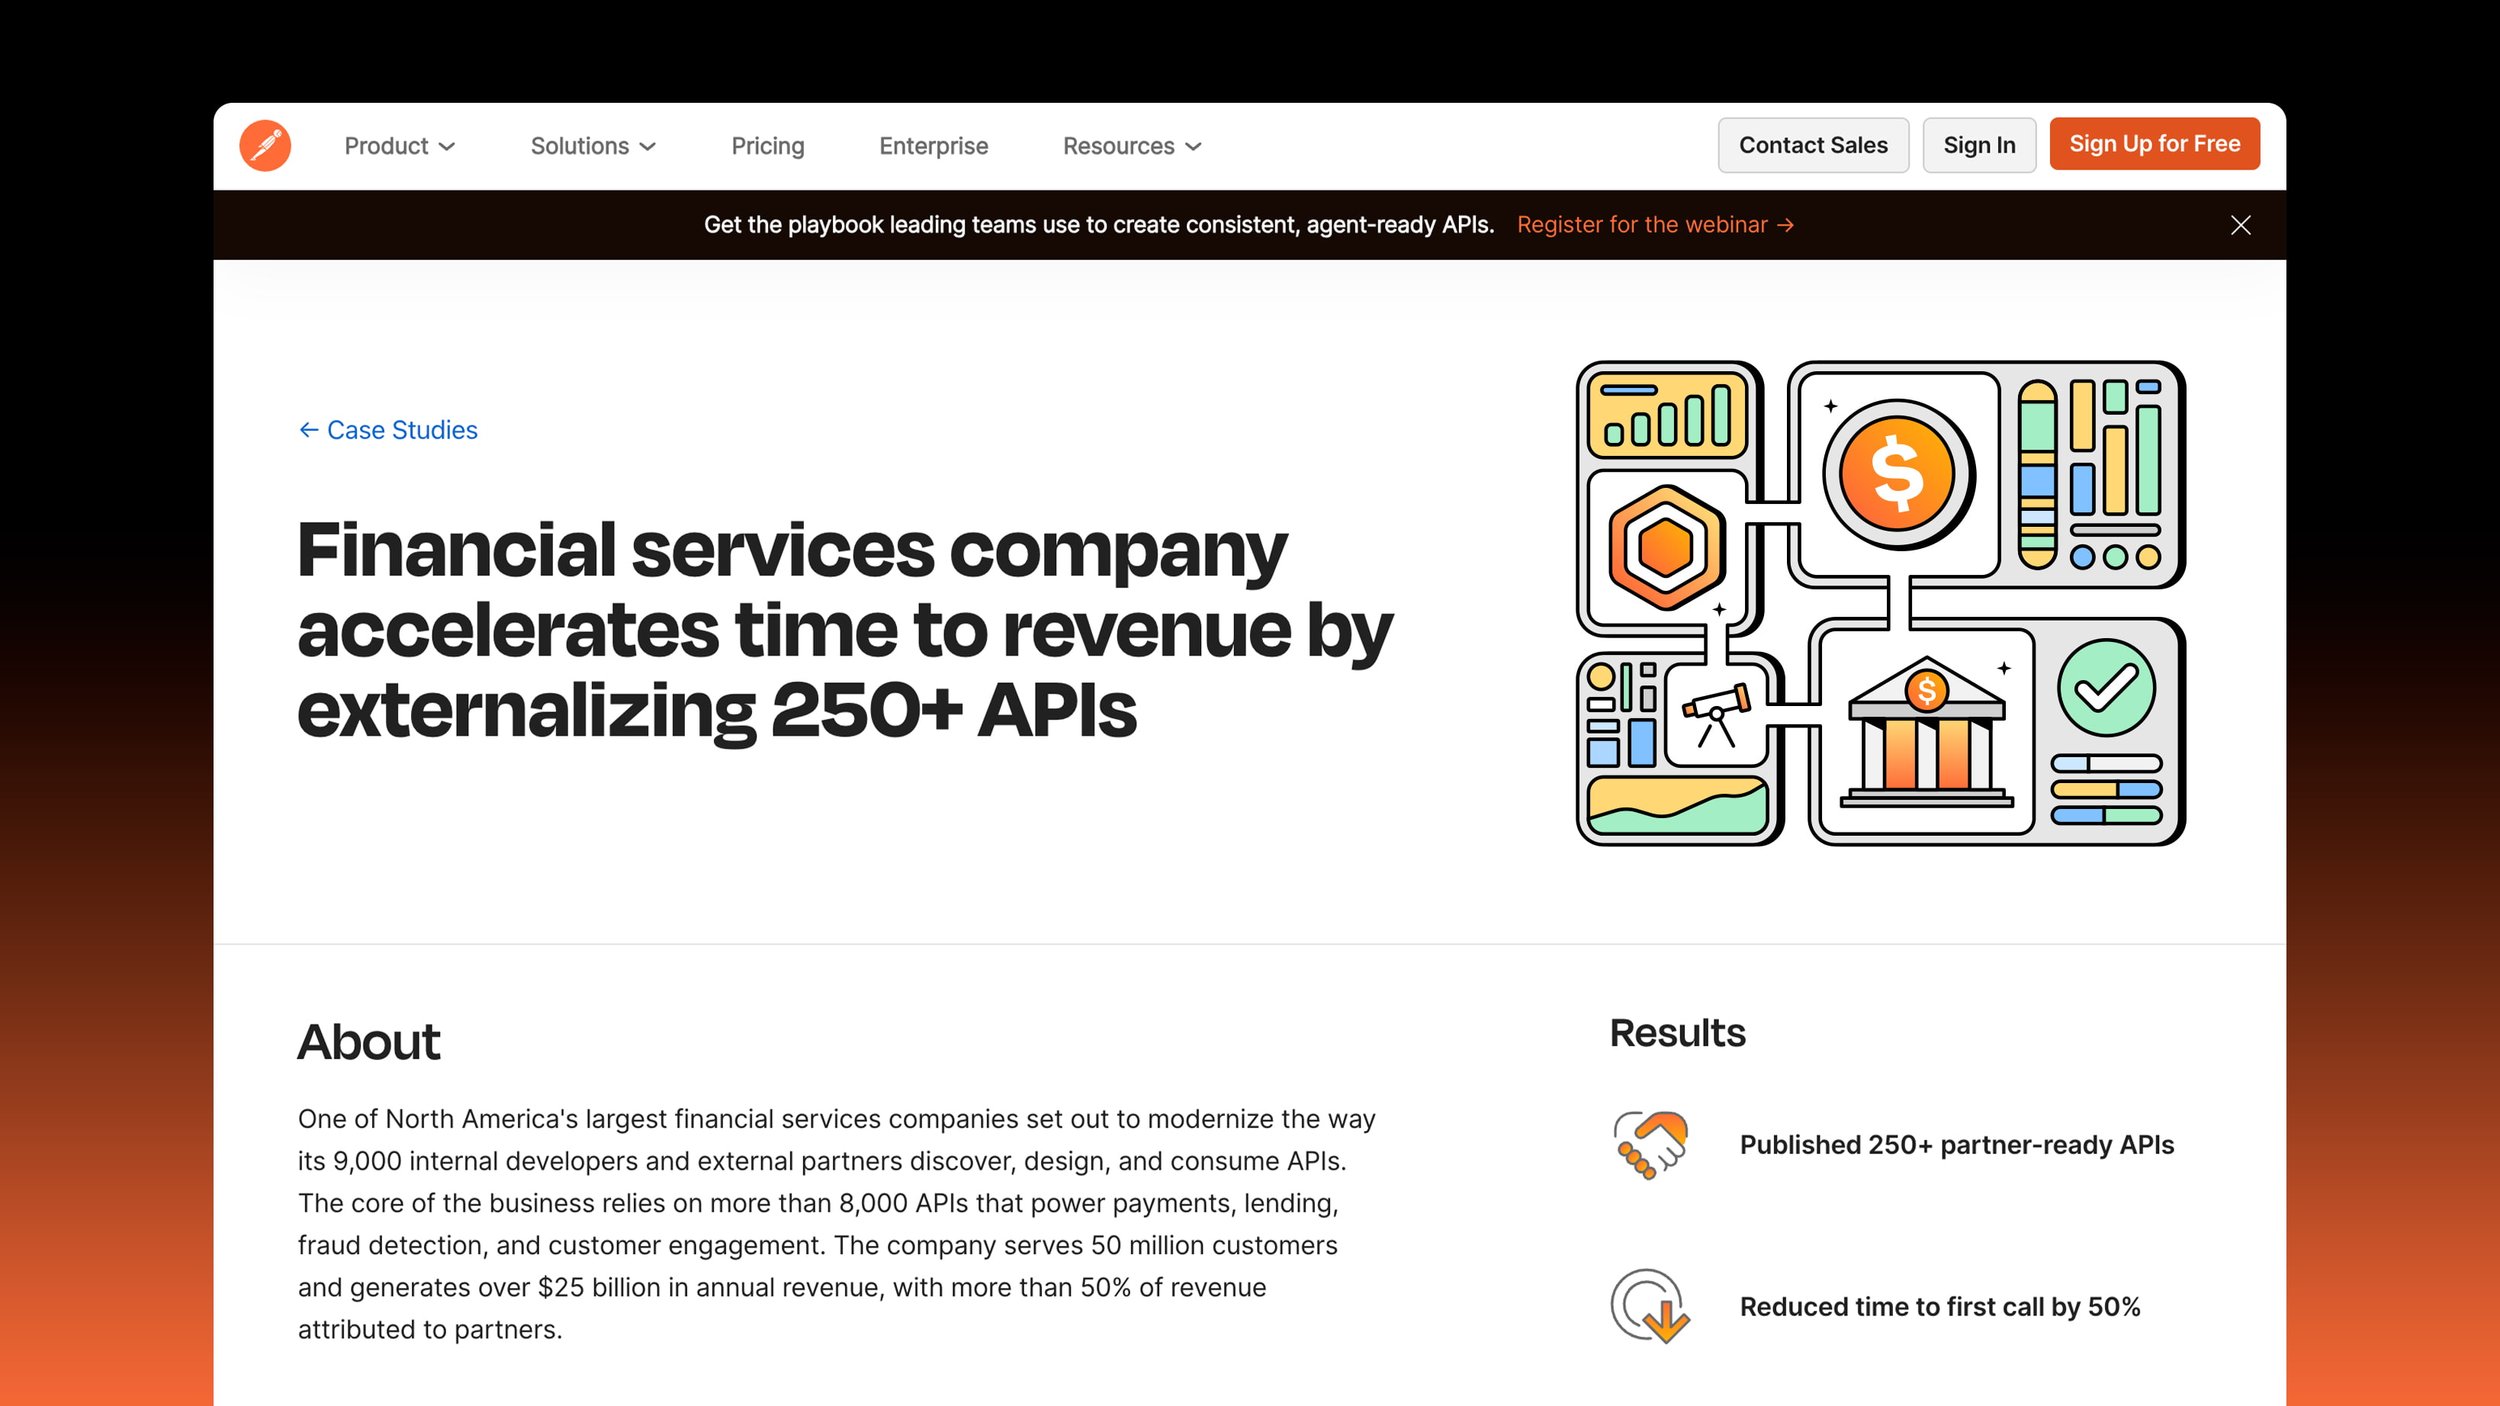Click the orange hexagon illustration
The height and width of the screenshot is (1406, 2500).
tap(1666, 547)
